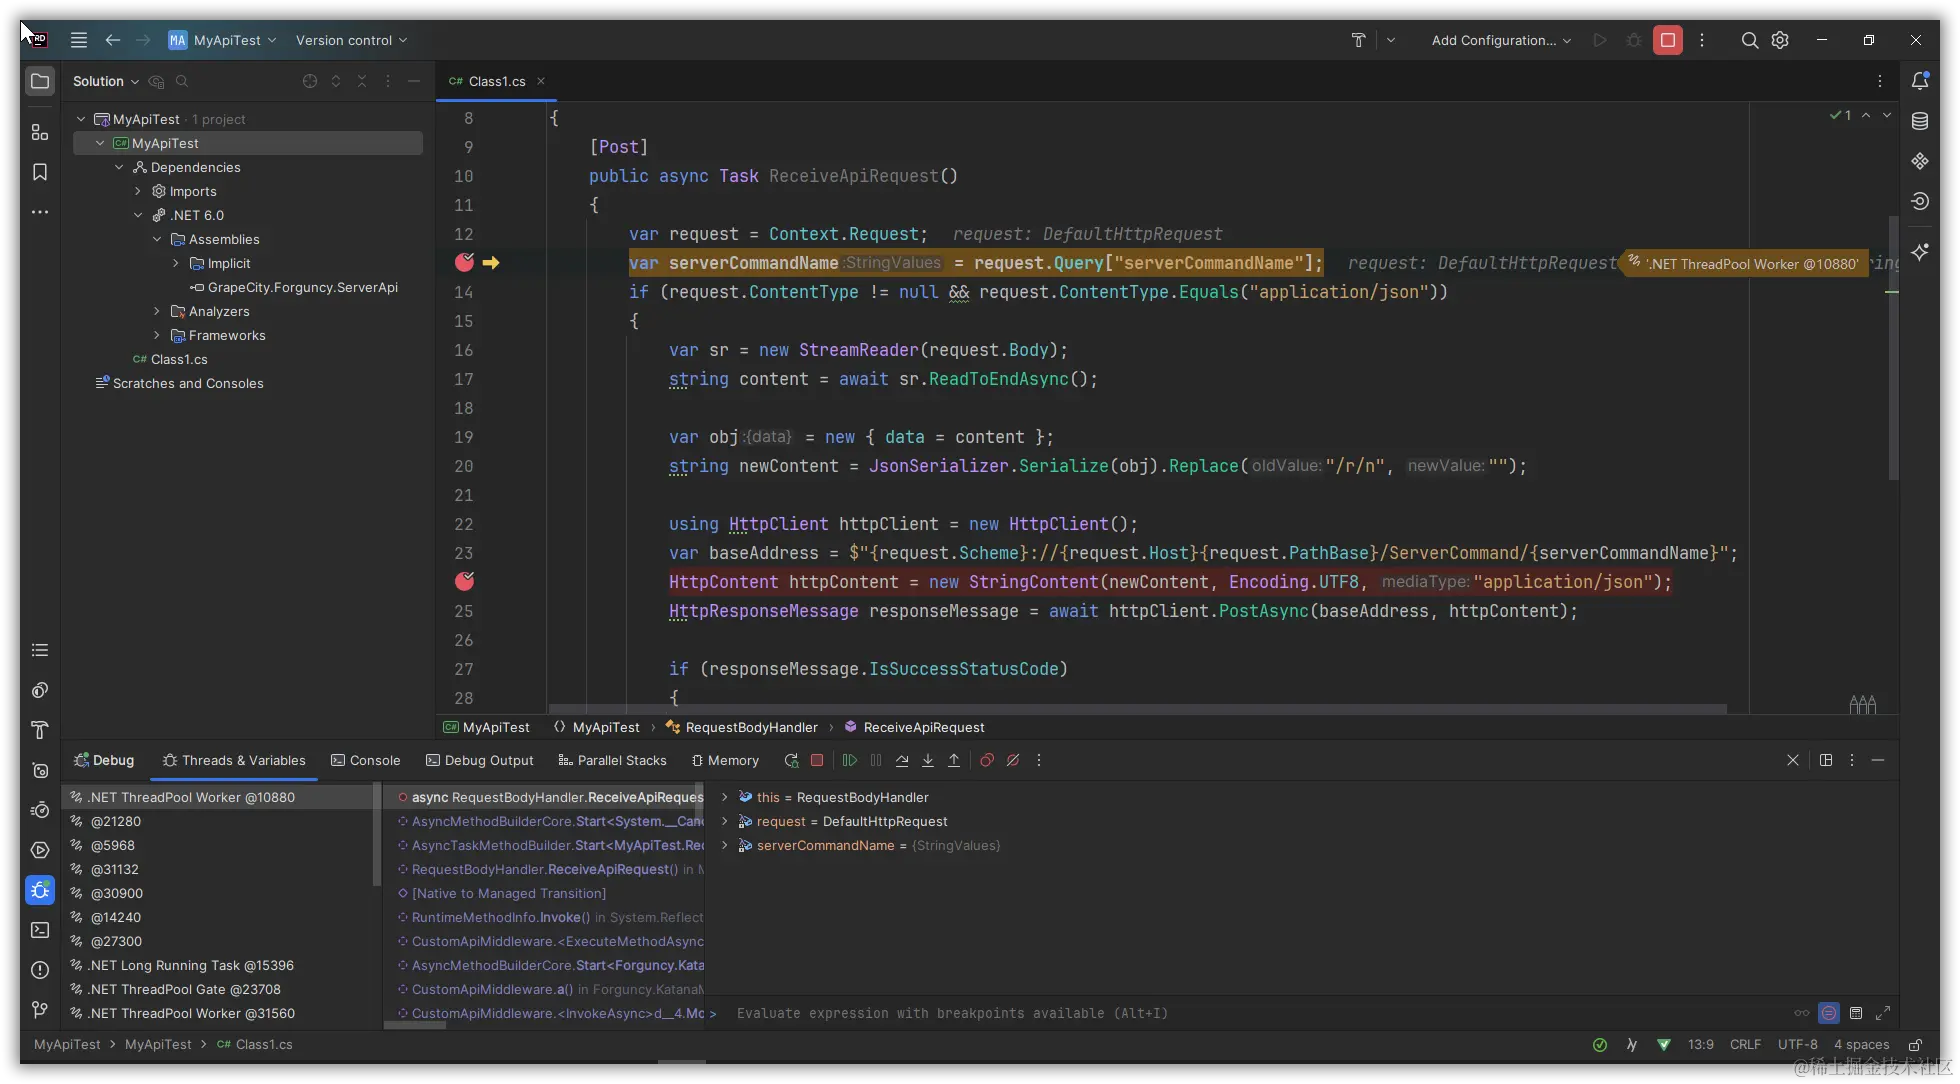The image size is (1960, 1084).
Task: Click Step Into debug button
Action: pyautogui.click(x=928, y=760)
